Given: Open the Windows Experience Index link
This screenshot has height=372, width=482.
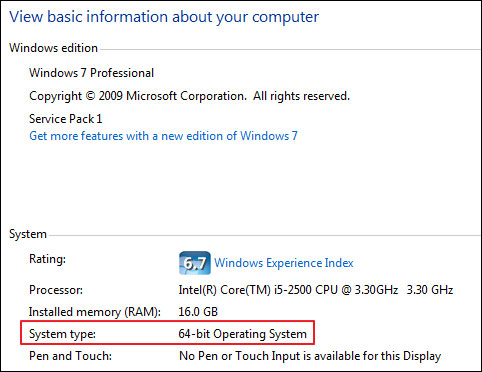Looking at the screenshot, I should [284, 263].
